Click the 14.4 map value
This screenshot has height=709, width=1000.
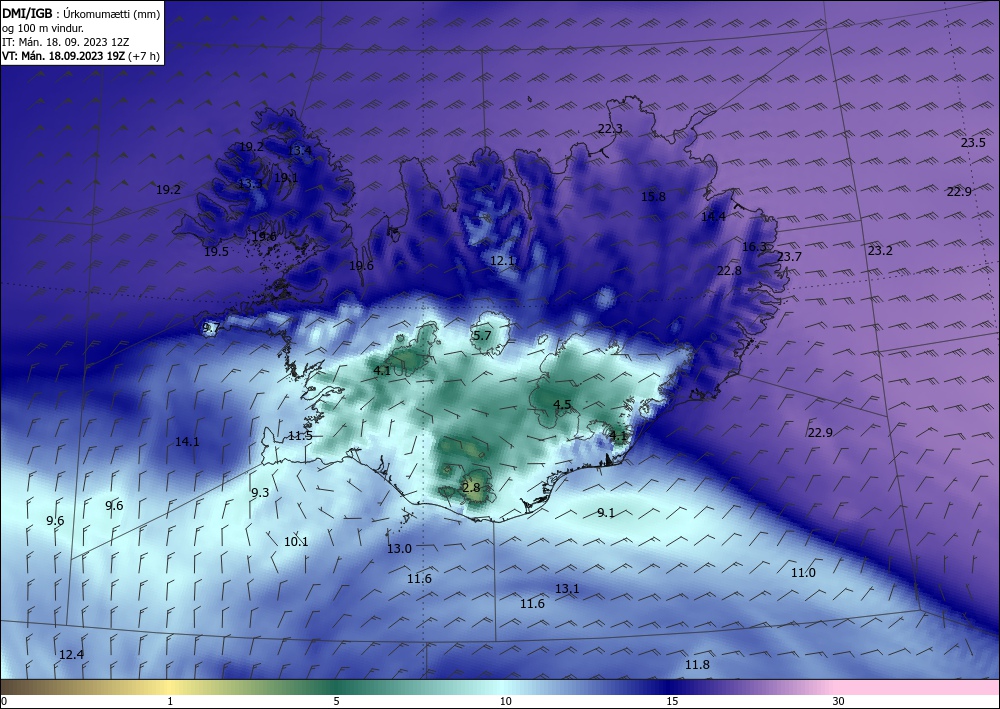coord(713,217)
